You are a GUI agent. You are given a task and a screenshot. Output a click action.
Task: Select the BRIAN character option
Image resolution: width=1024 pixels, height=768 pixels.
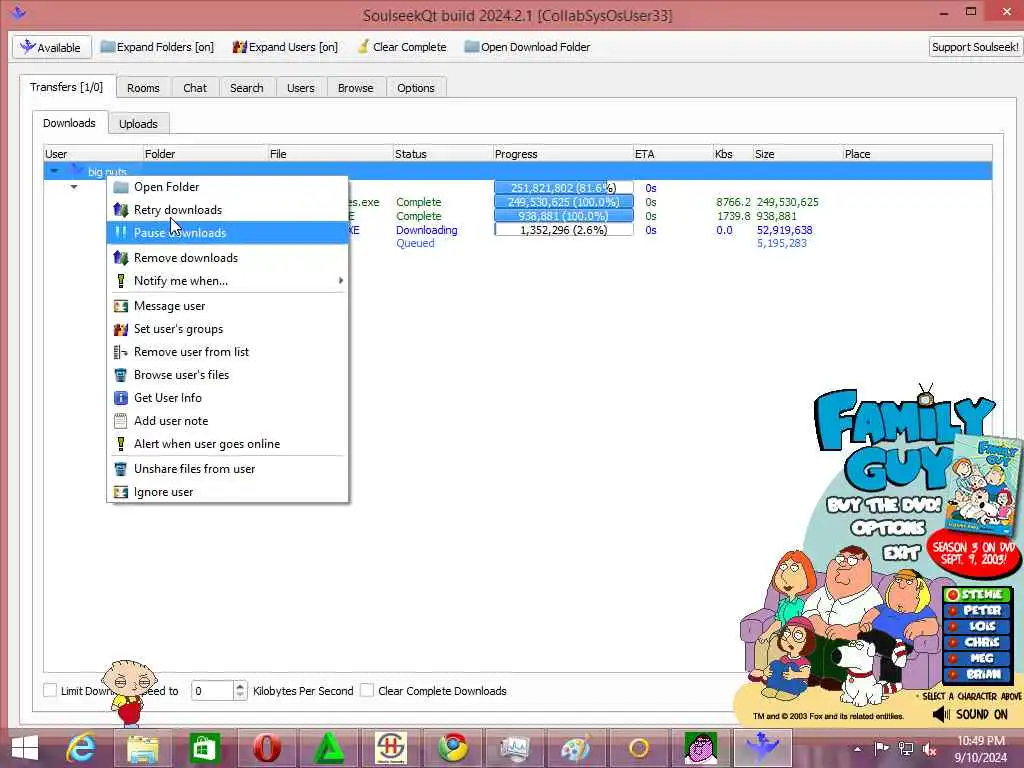click(977, 674)
